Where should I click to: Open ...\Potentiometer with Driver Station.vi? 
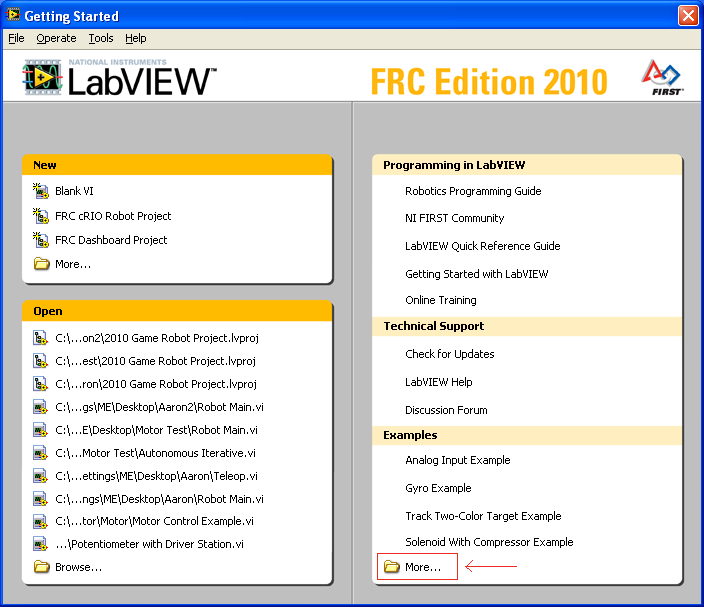(150, 544)
